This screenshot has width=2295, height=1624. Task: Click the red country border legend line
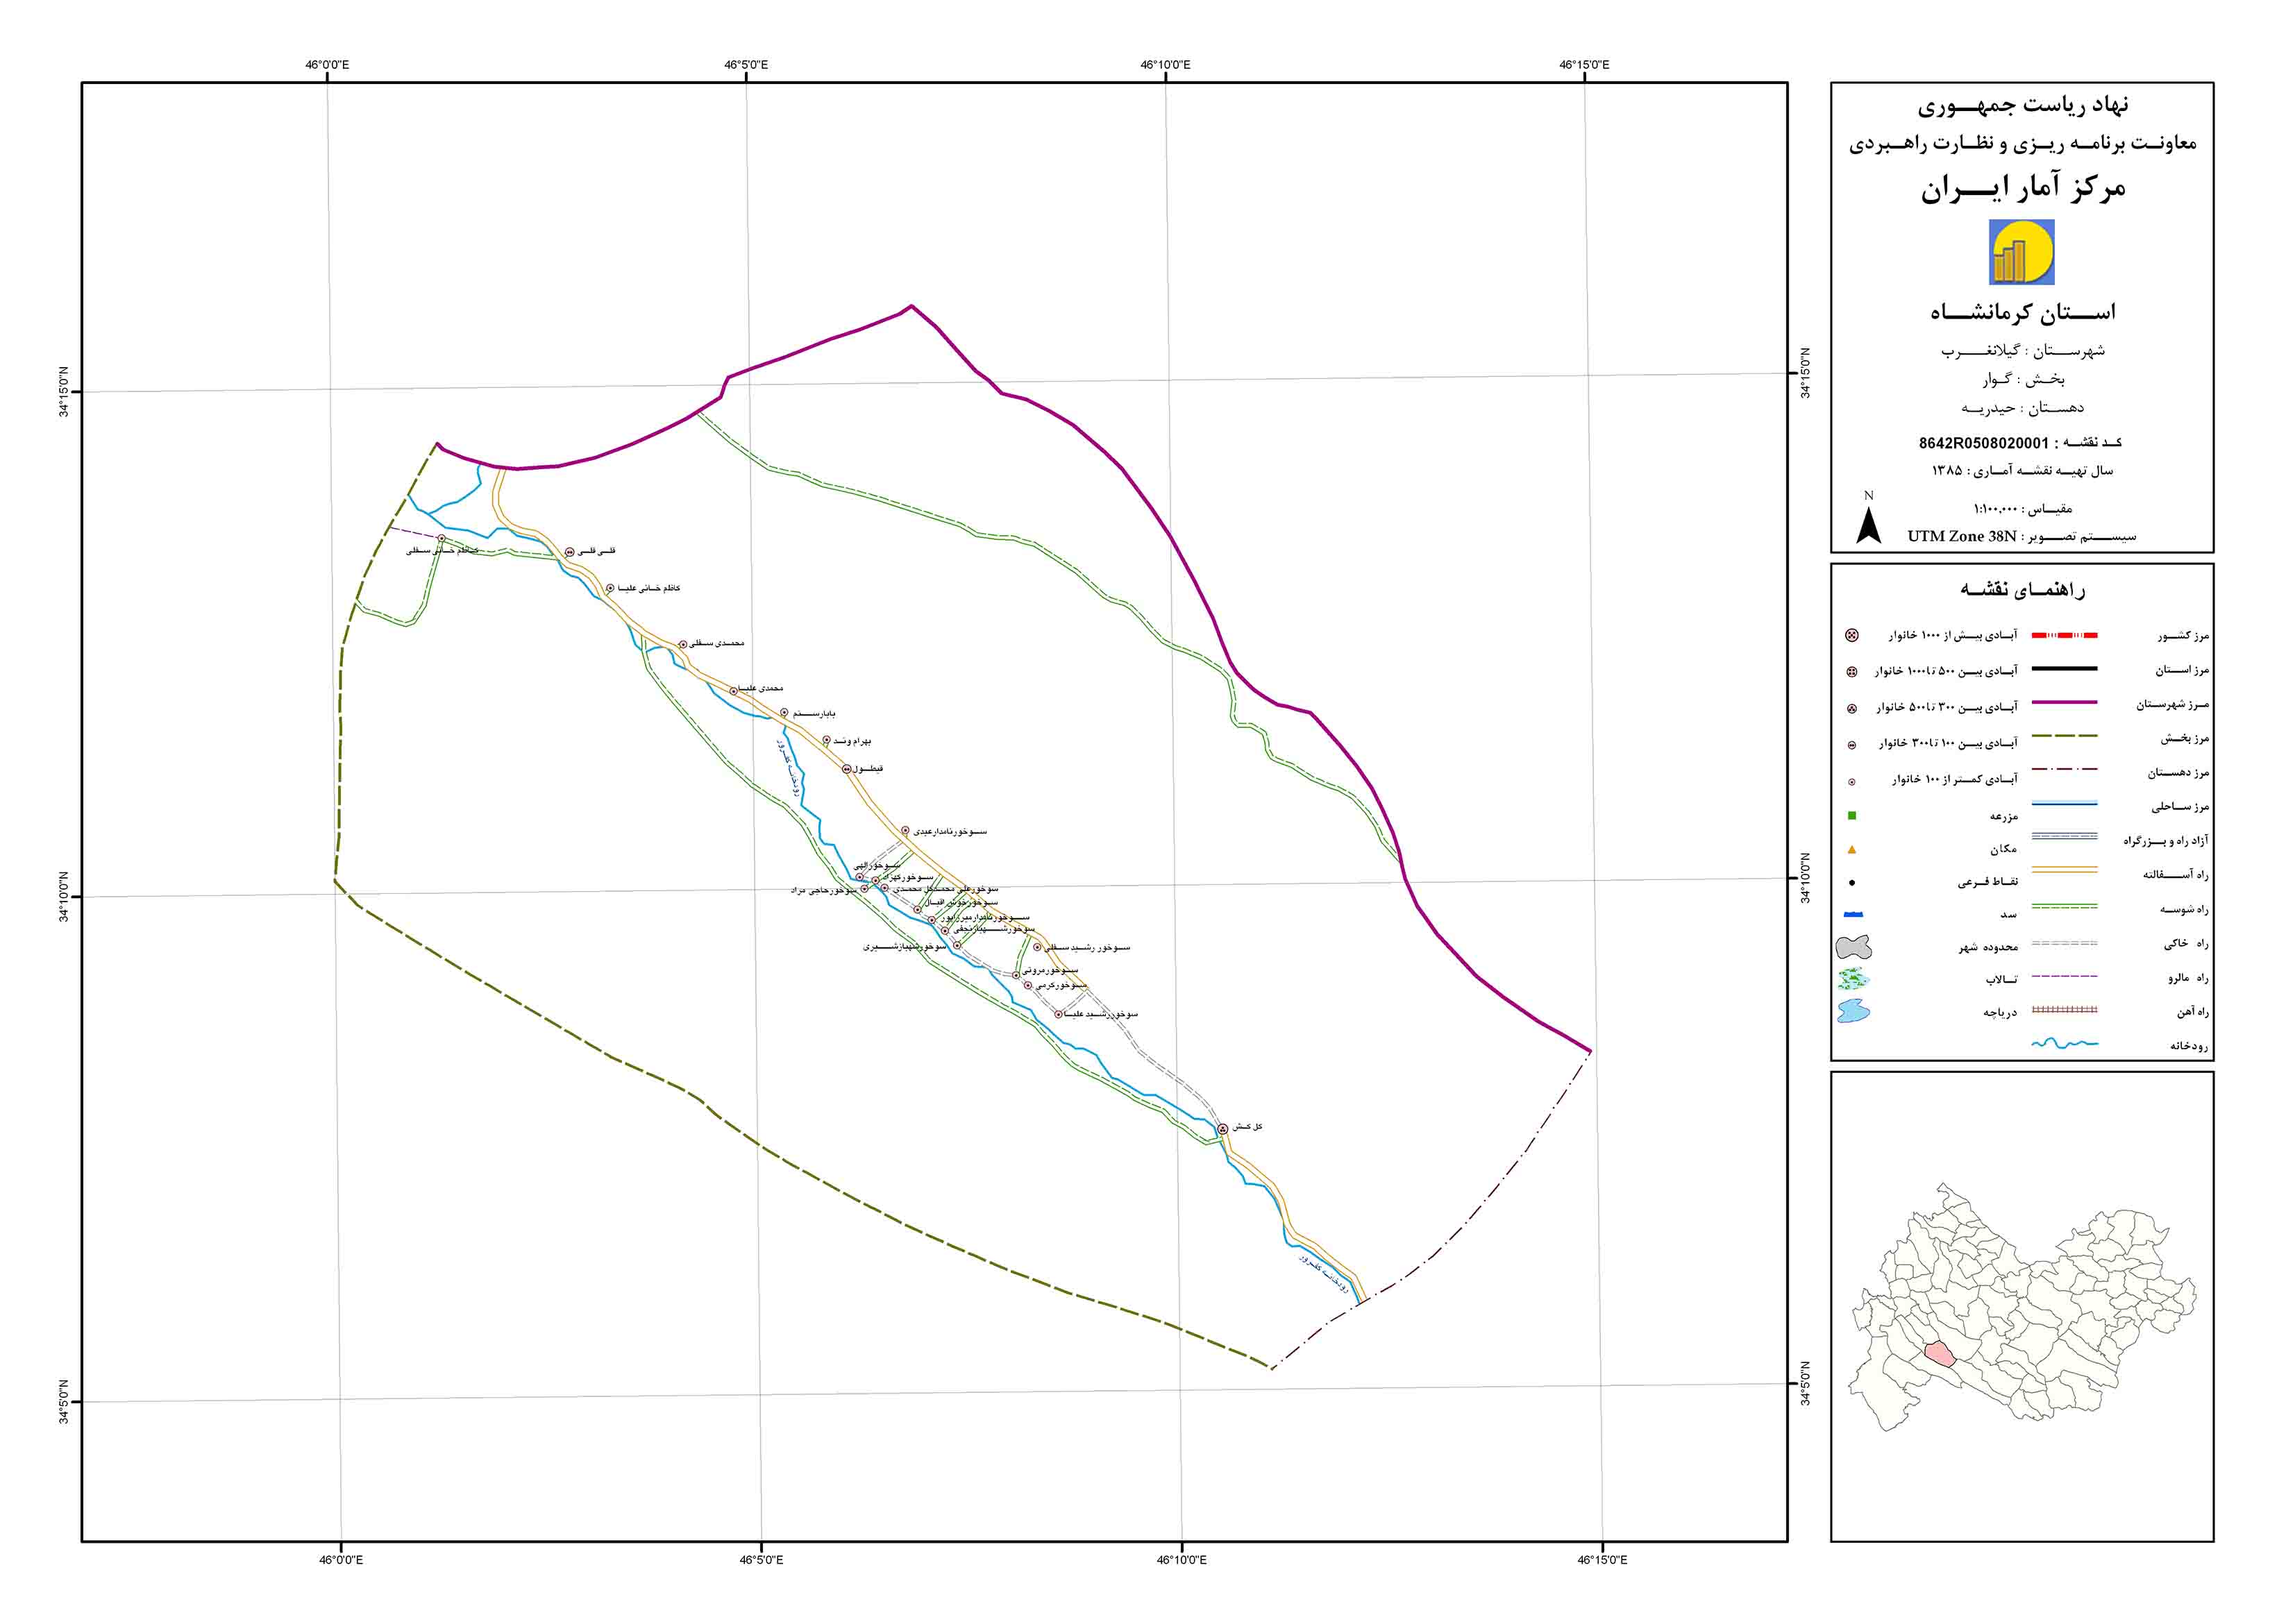pyautogui.click(x=2064, y=635)
